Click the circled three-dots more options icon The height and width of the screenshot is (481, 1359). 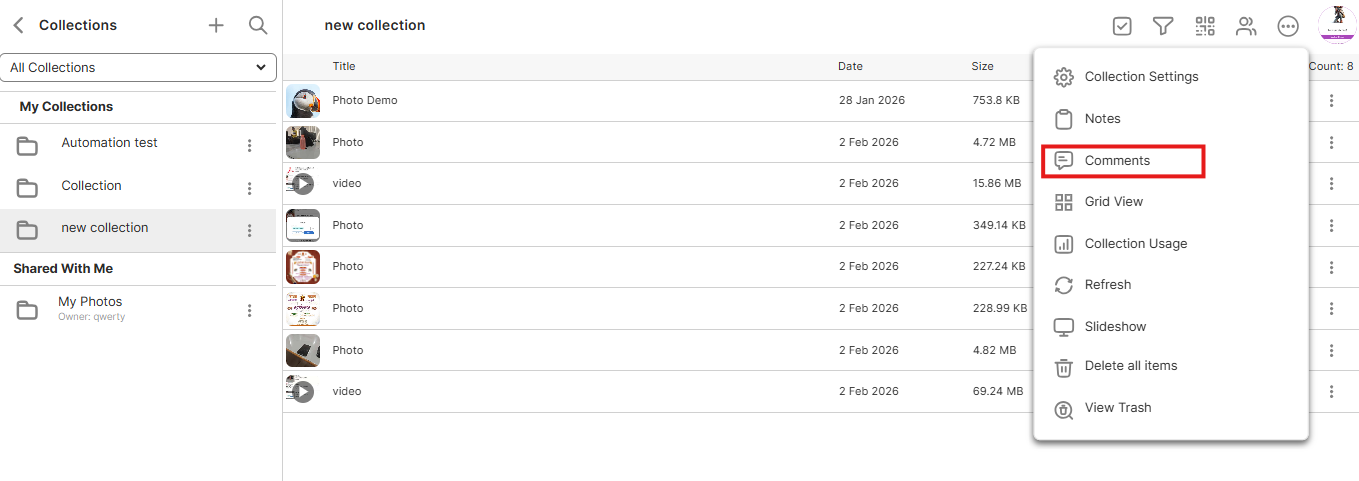coord(1288,26)
